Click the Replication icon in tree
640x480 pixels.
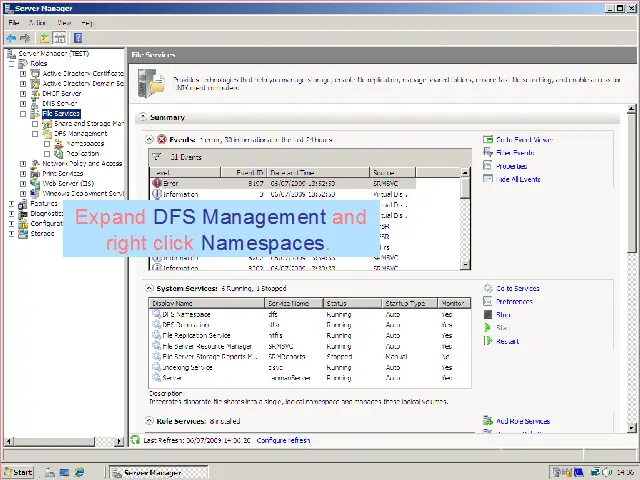[59, 153]
